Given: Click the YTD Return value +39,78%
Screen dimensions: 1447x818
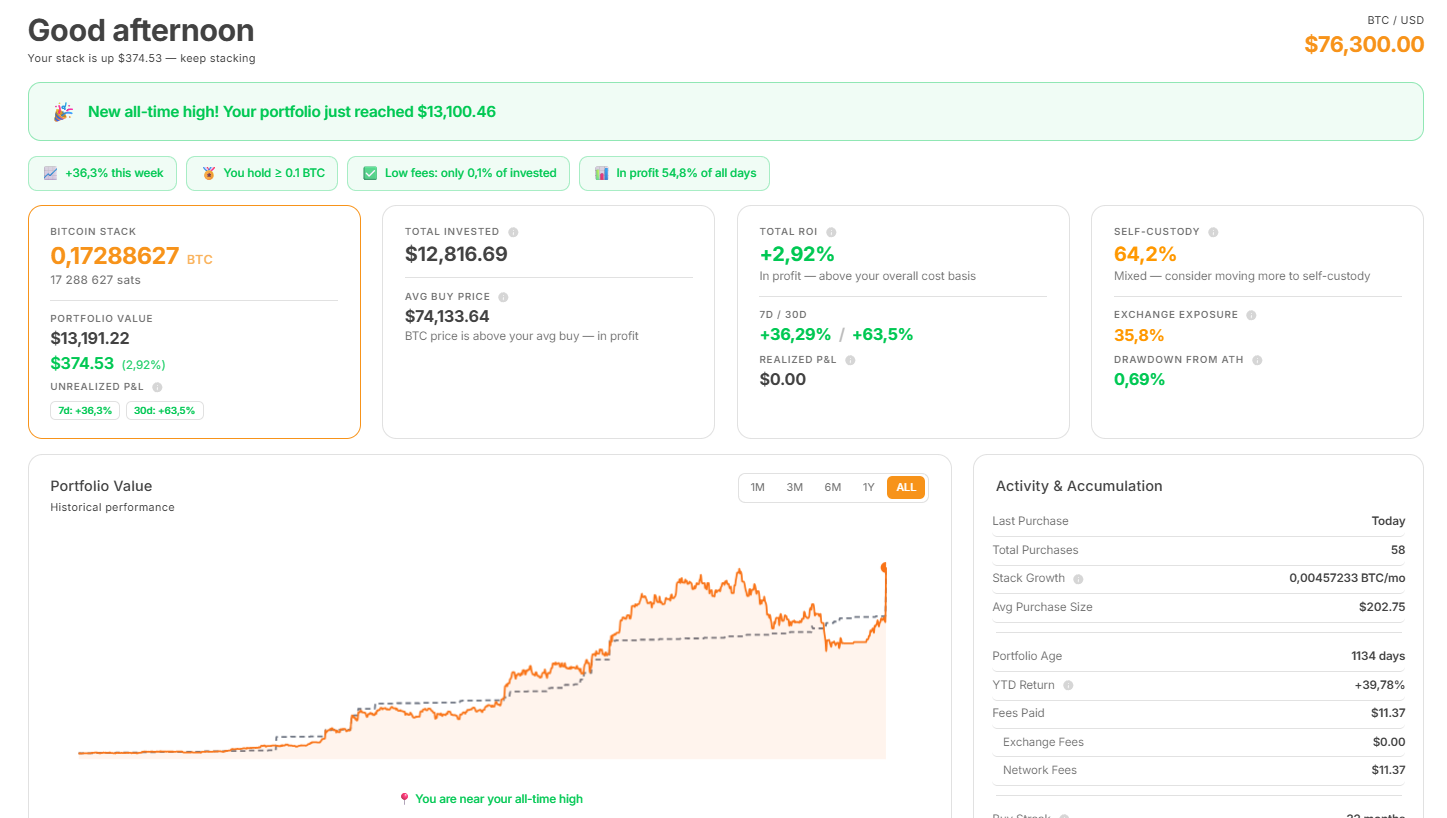Looking at the screenshot, I should tap(1380, 685).
